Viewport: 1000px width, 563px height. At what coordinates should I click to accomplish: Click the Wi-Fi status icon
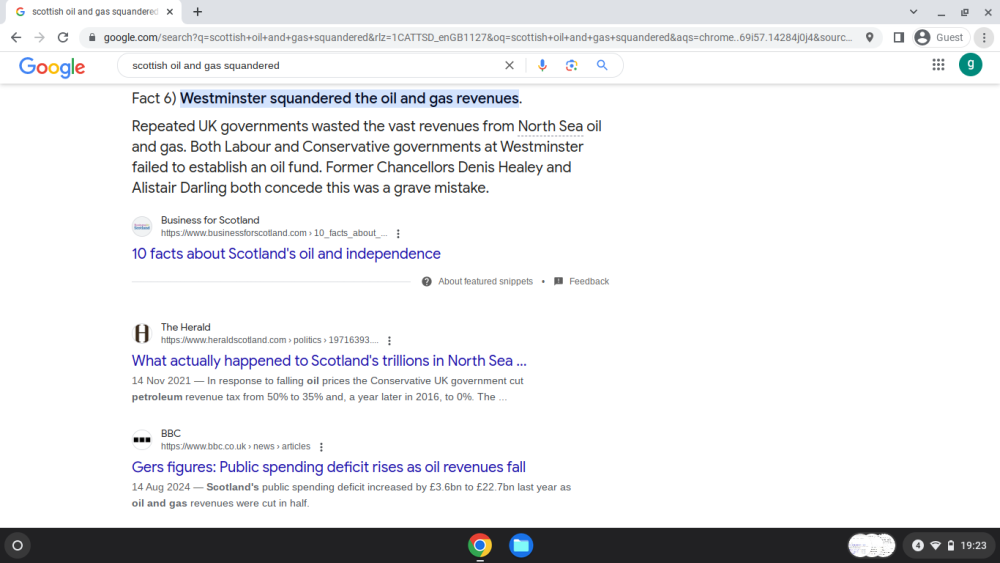point(936,545)
